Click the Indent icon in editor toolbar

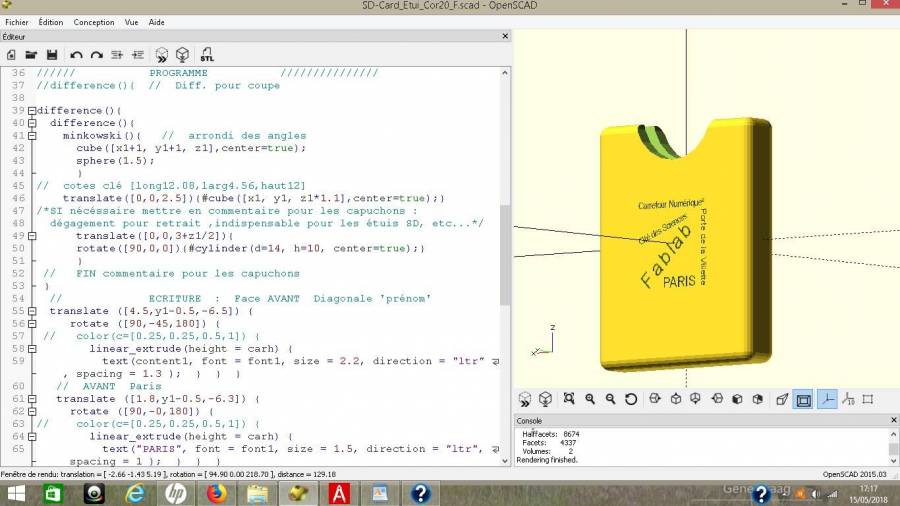138,55
